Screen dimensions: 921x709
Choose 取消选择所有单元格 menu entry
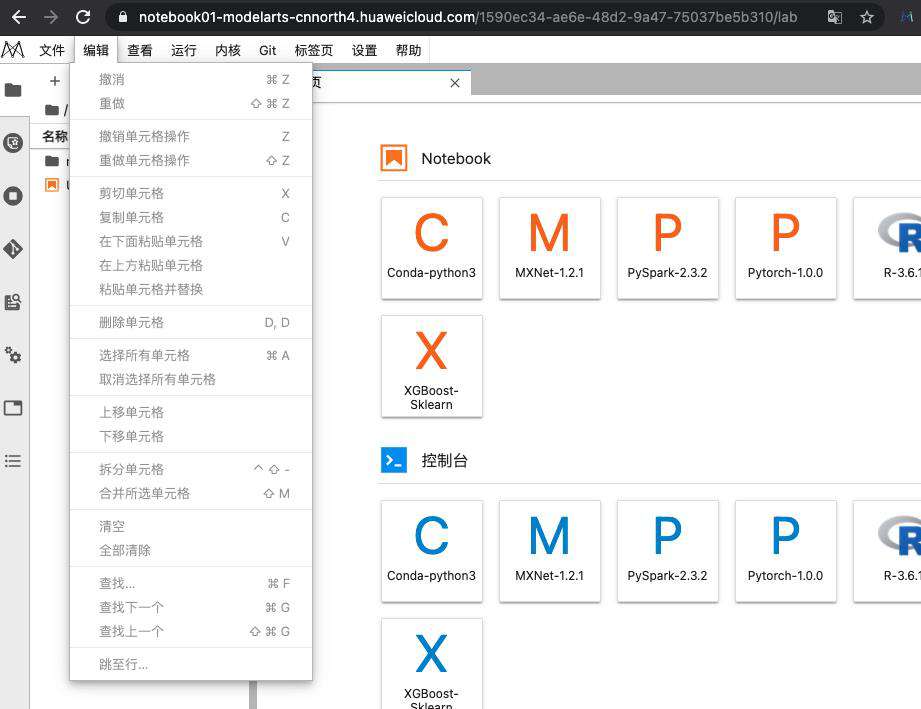coord(191,379)
